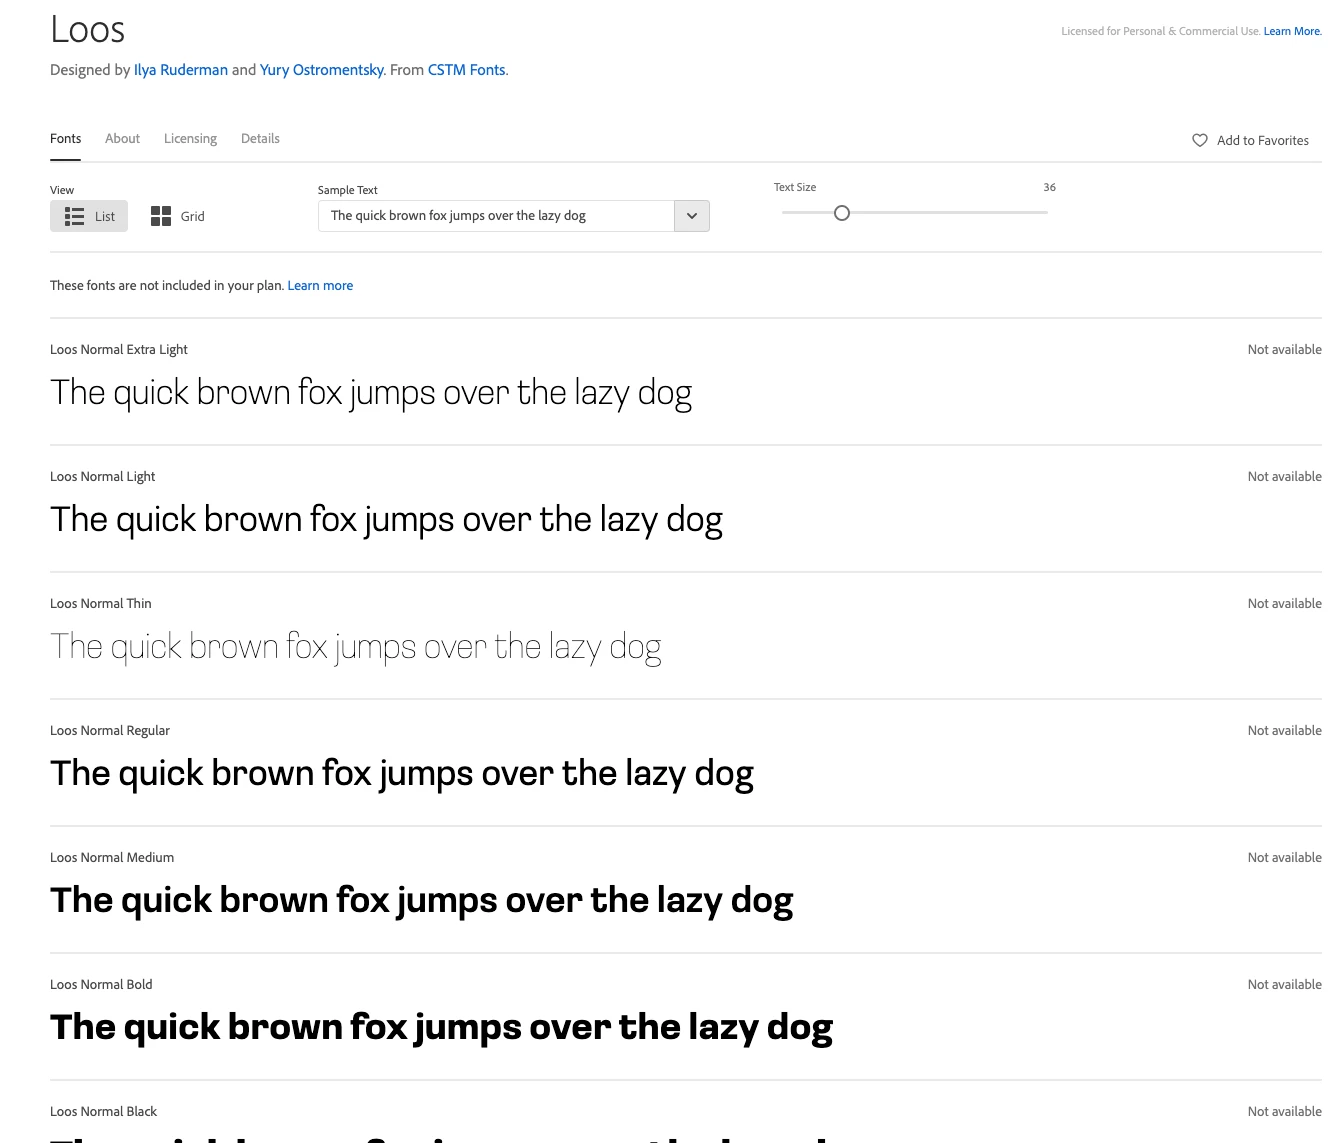Viewport: 1335px width, 1143px height.
Task: Select the Loos Normal Light label
Action: [x=103, y=477]
